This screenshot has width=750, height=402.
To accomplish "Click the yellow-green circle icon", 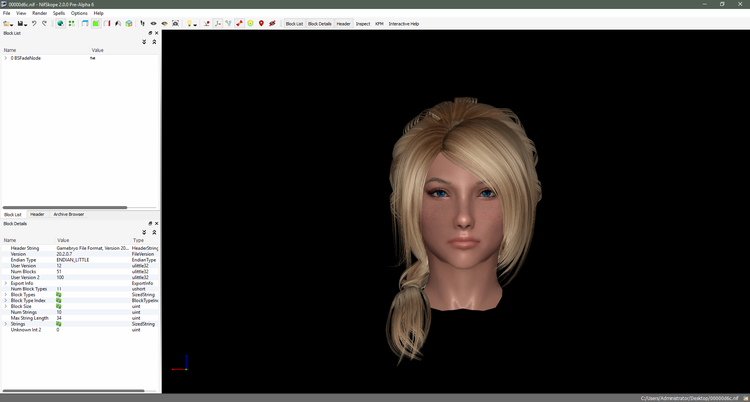I will tap(250, 23).
